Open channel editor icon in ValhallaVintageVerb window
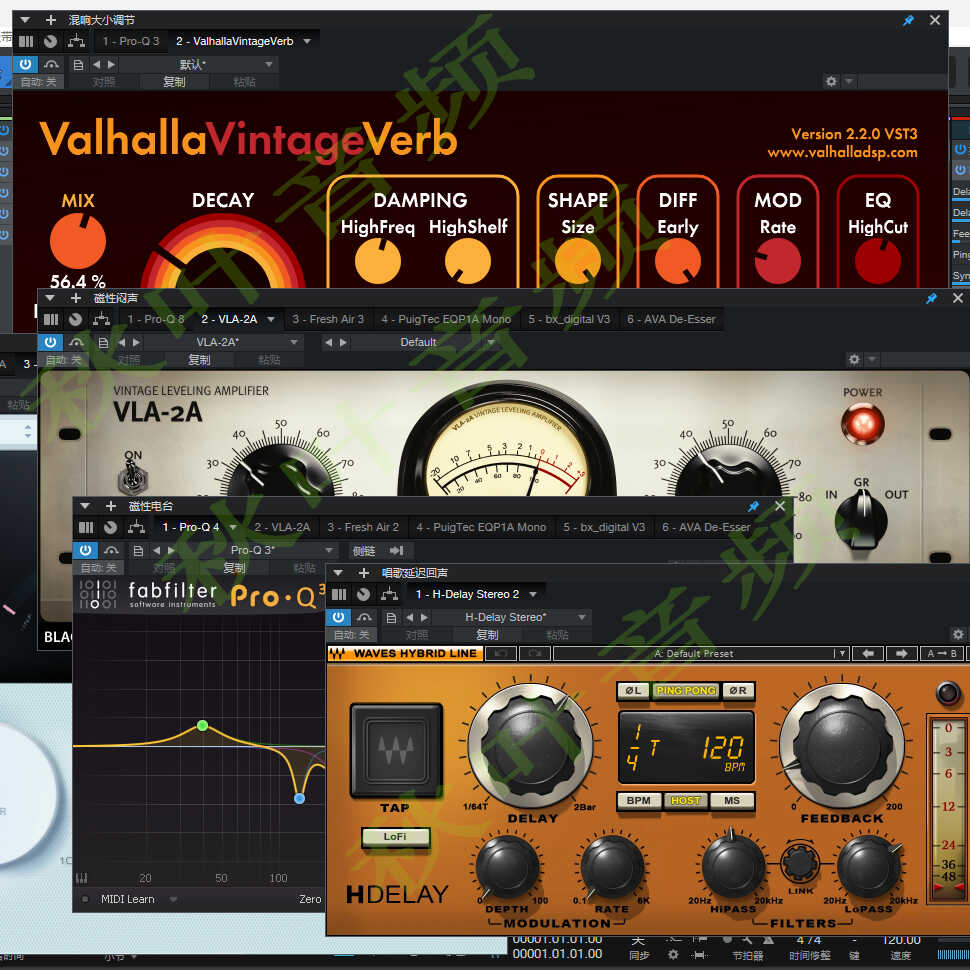The width and height of the screenshot is (970, 970). coord(26,41)
